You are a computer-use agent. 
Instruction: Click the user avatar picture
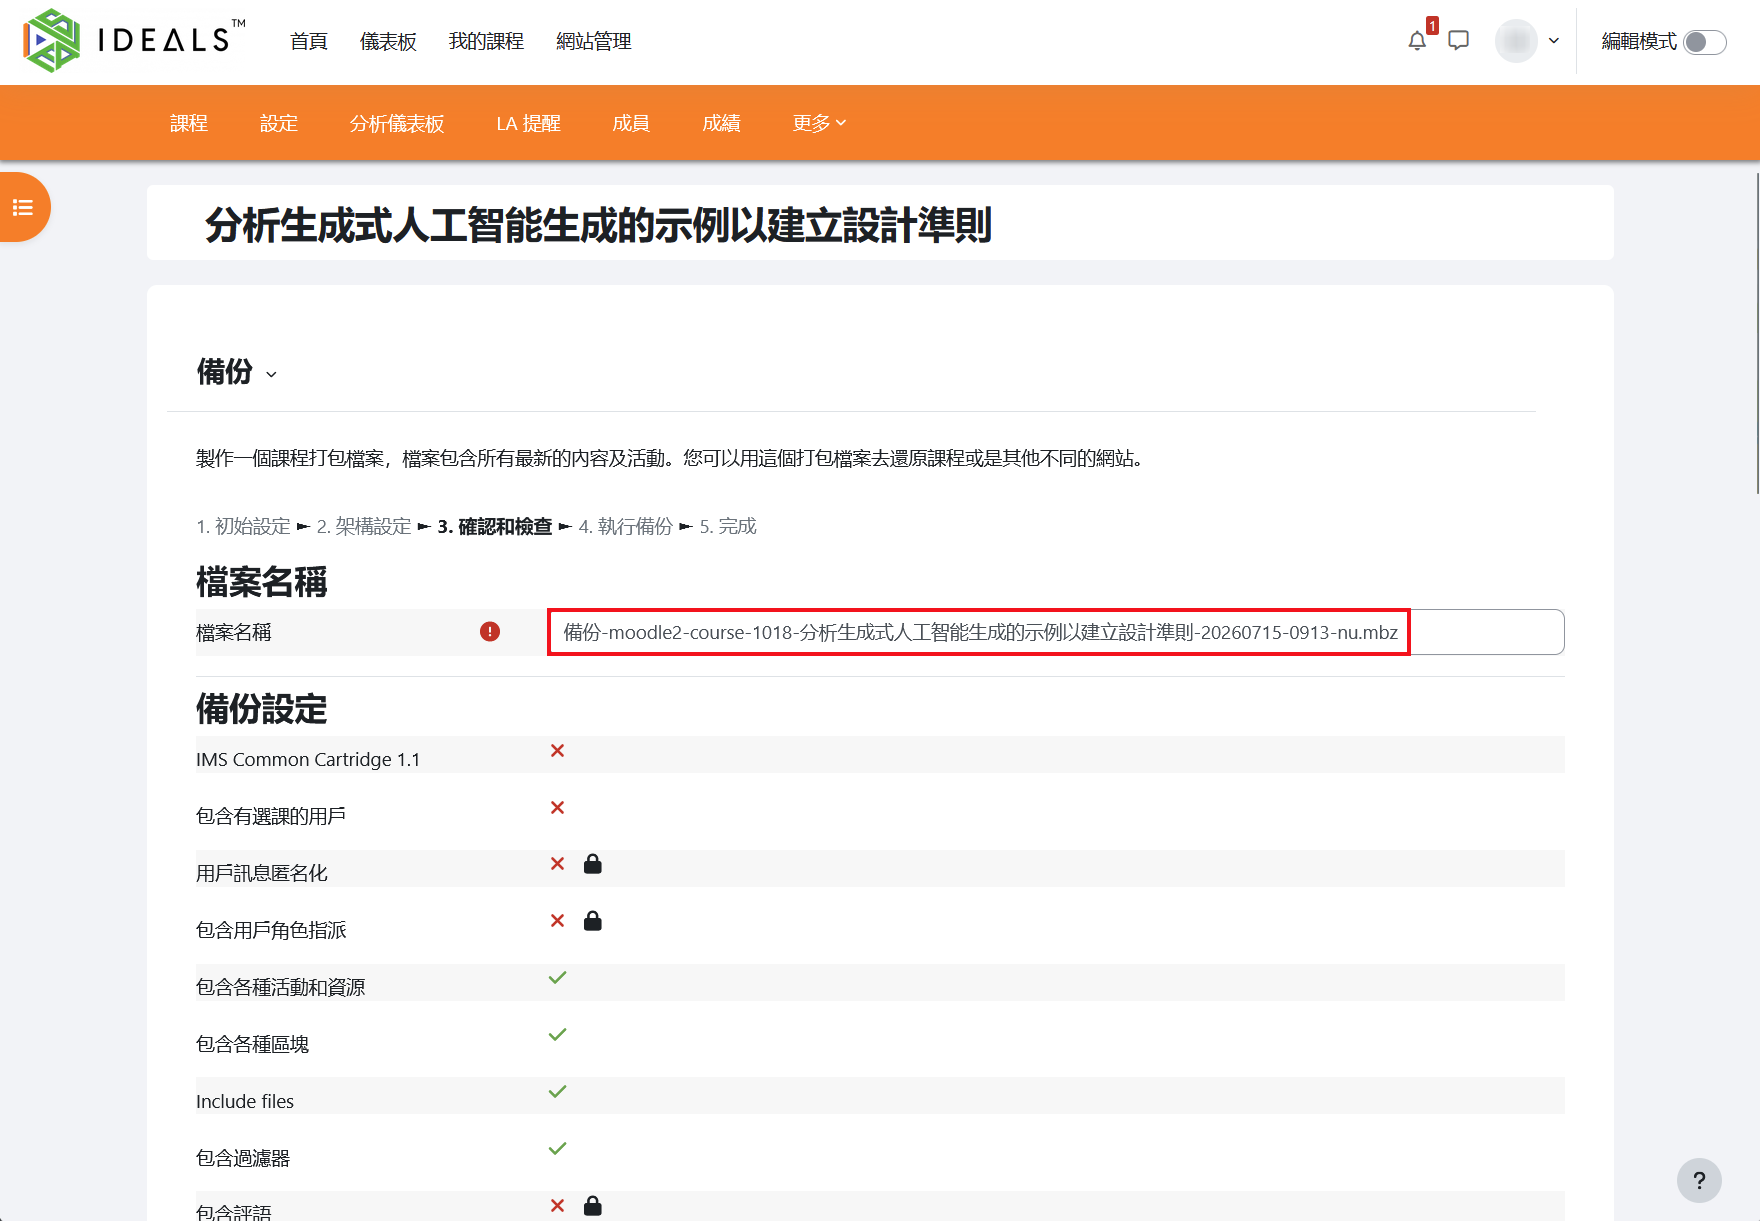[x=1516, y=41]
